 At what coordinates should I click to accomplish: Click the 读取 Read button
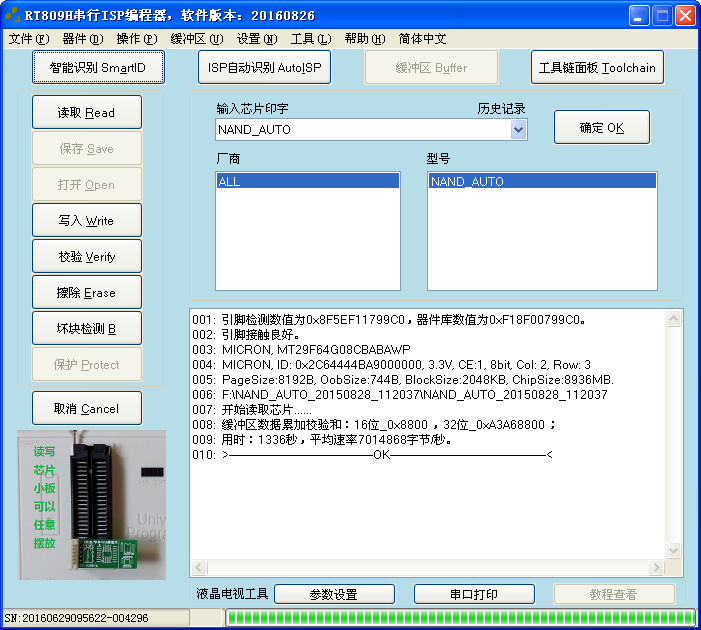click(x=87, y=112)
